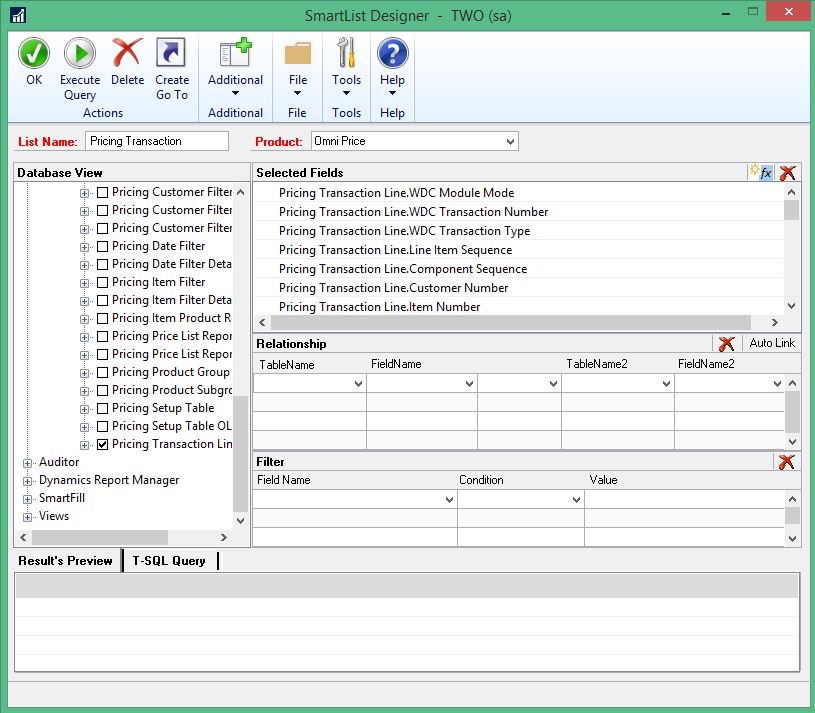
Task: Click the Selected Fields horizontal scrollbar thumb
Action: point(511,323)
